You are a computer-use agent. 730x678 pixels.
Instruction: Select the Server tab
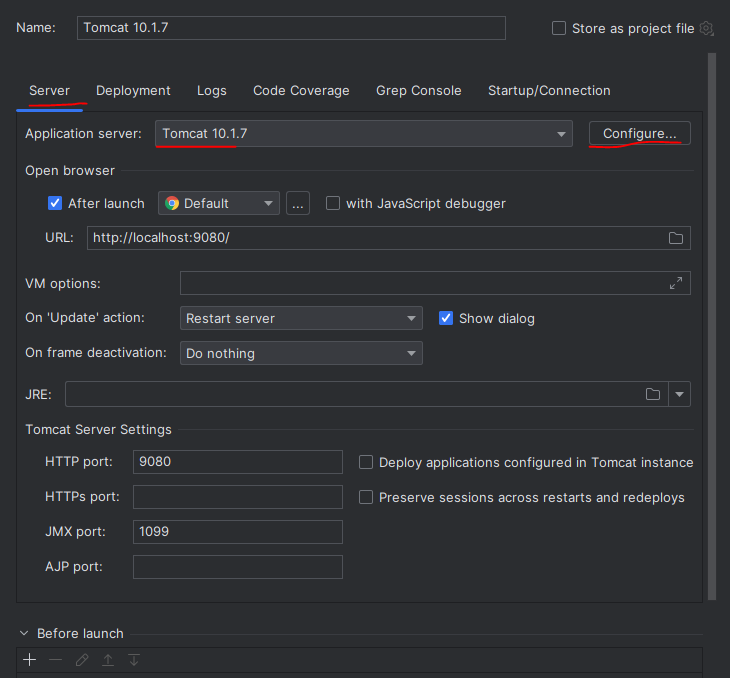tap(49, 90)
